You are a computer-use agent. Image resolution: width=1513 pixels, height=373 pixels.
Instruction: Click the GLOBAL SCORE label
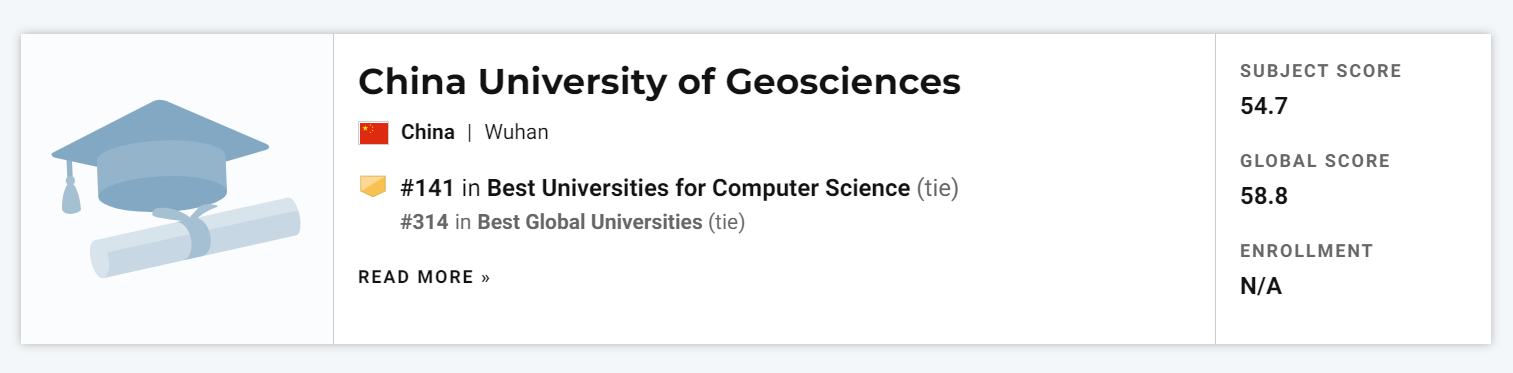(1315, 161)
